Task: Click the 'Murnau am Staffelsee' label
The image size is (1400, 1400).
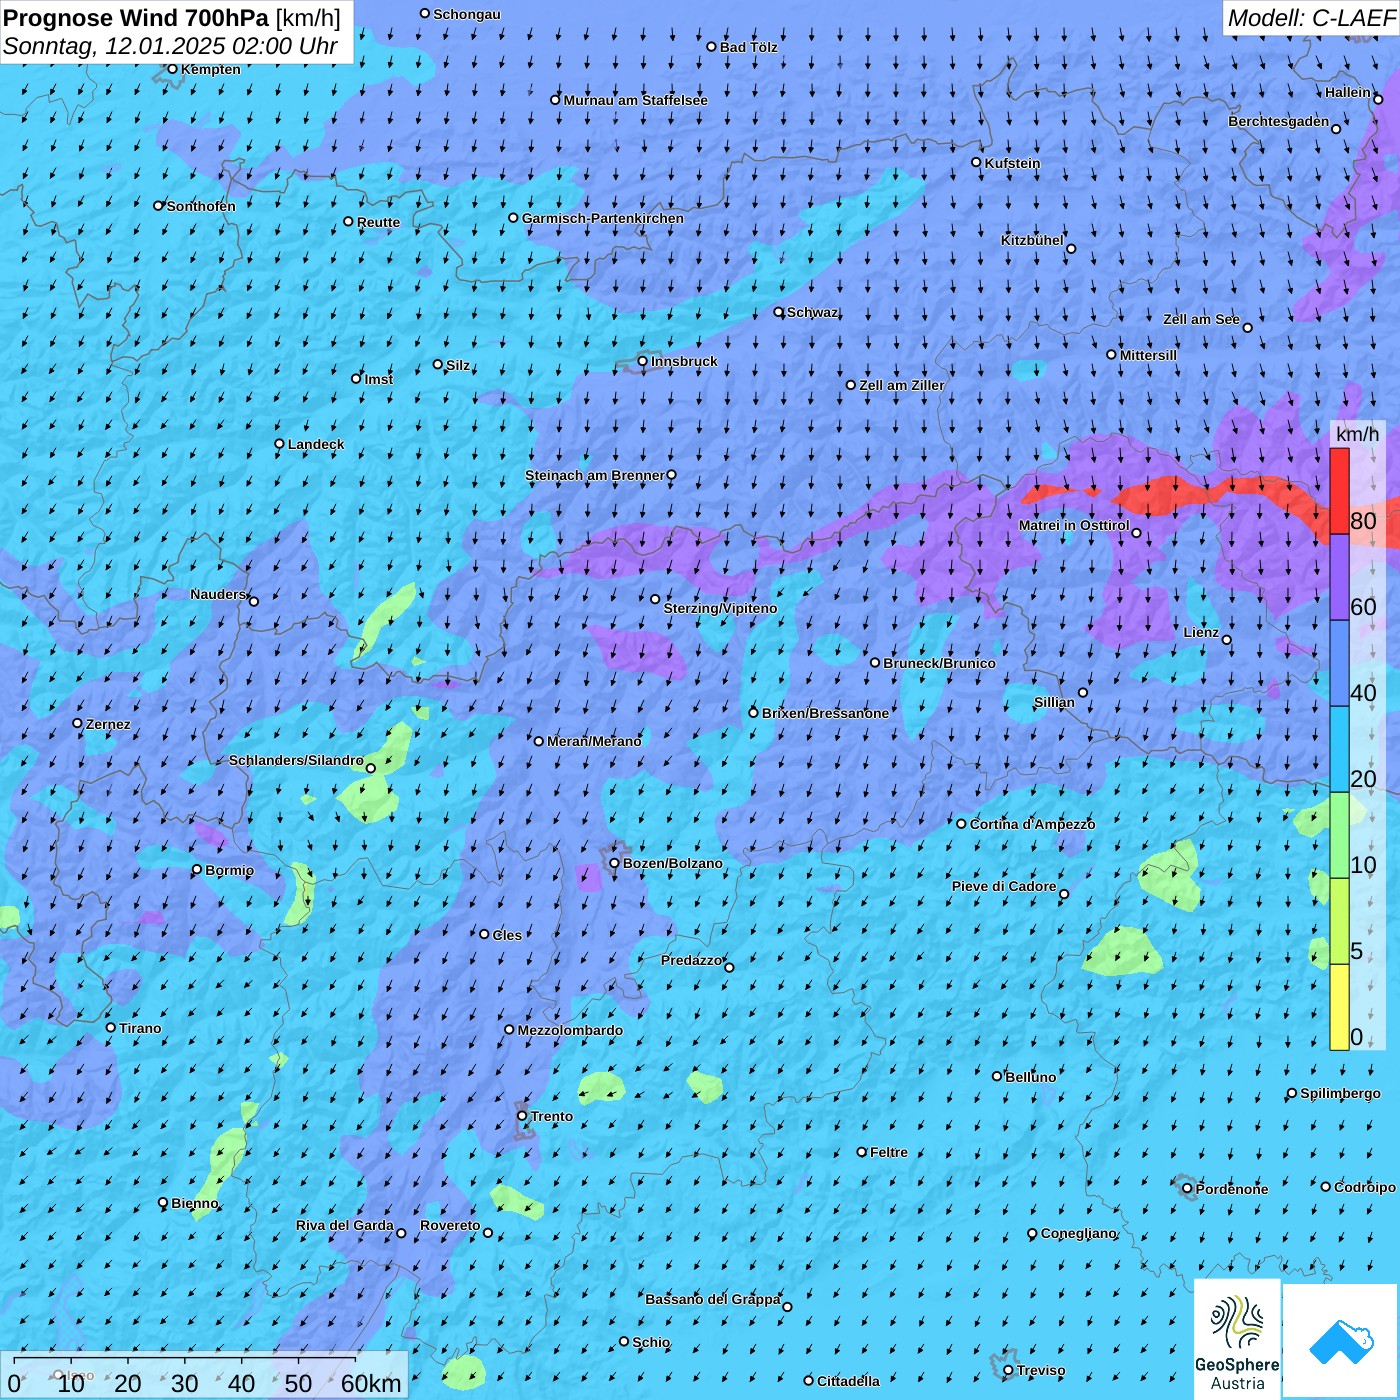Action: (635, 100)
